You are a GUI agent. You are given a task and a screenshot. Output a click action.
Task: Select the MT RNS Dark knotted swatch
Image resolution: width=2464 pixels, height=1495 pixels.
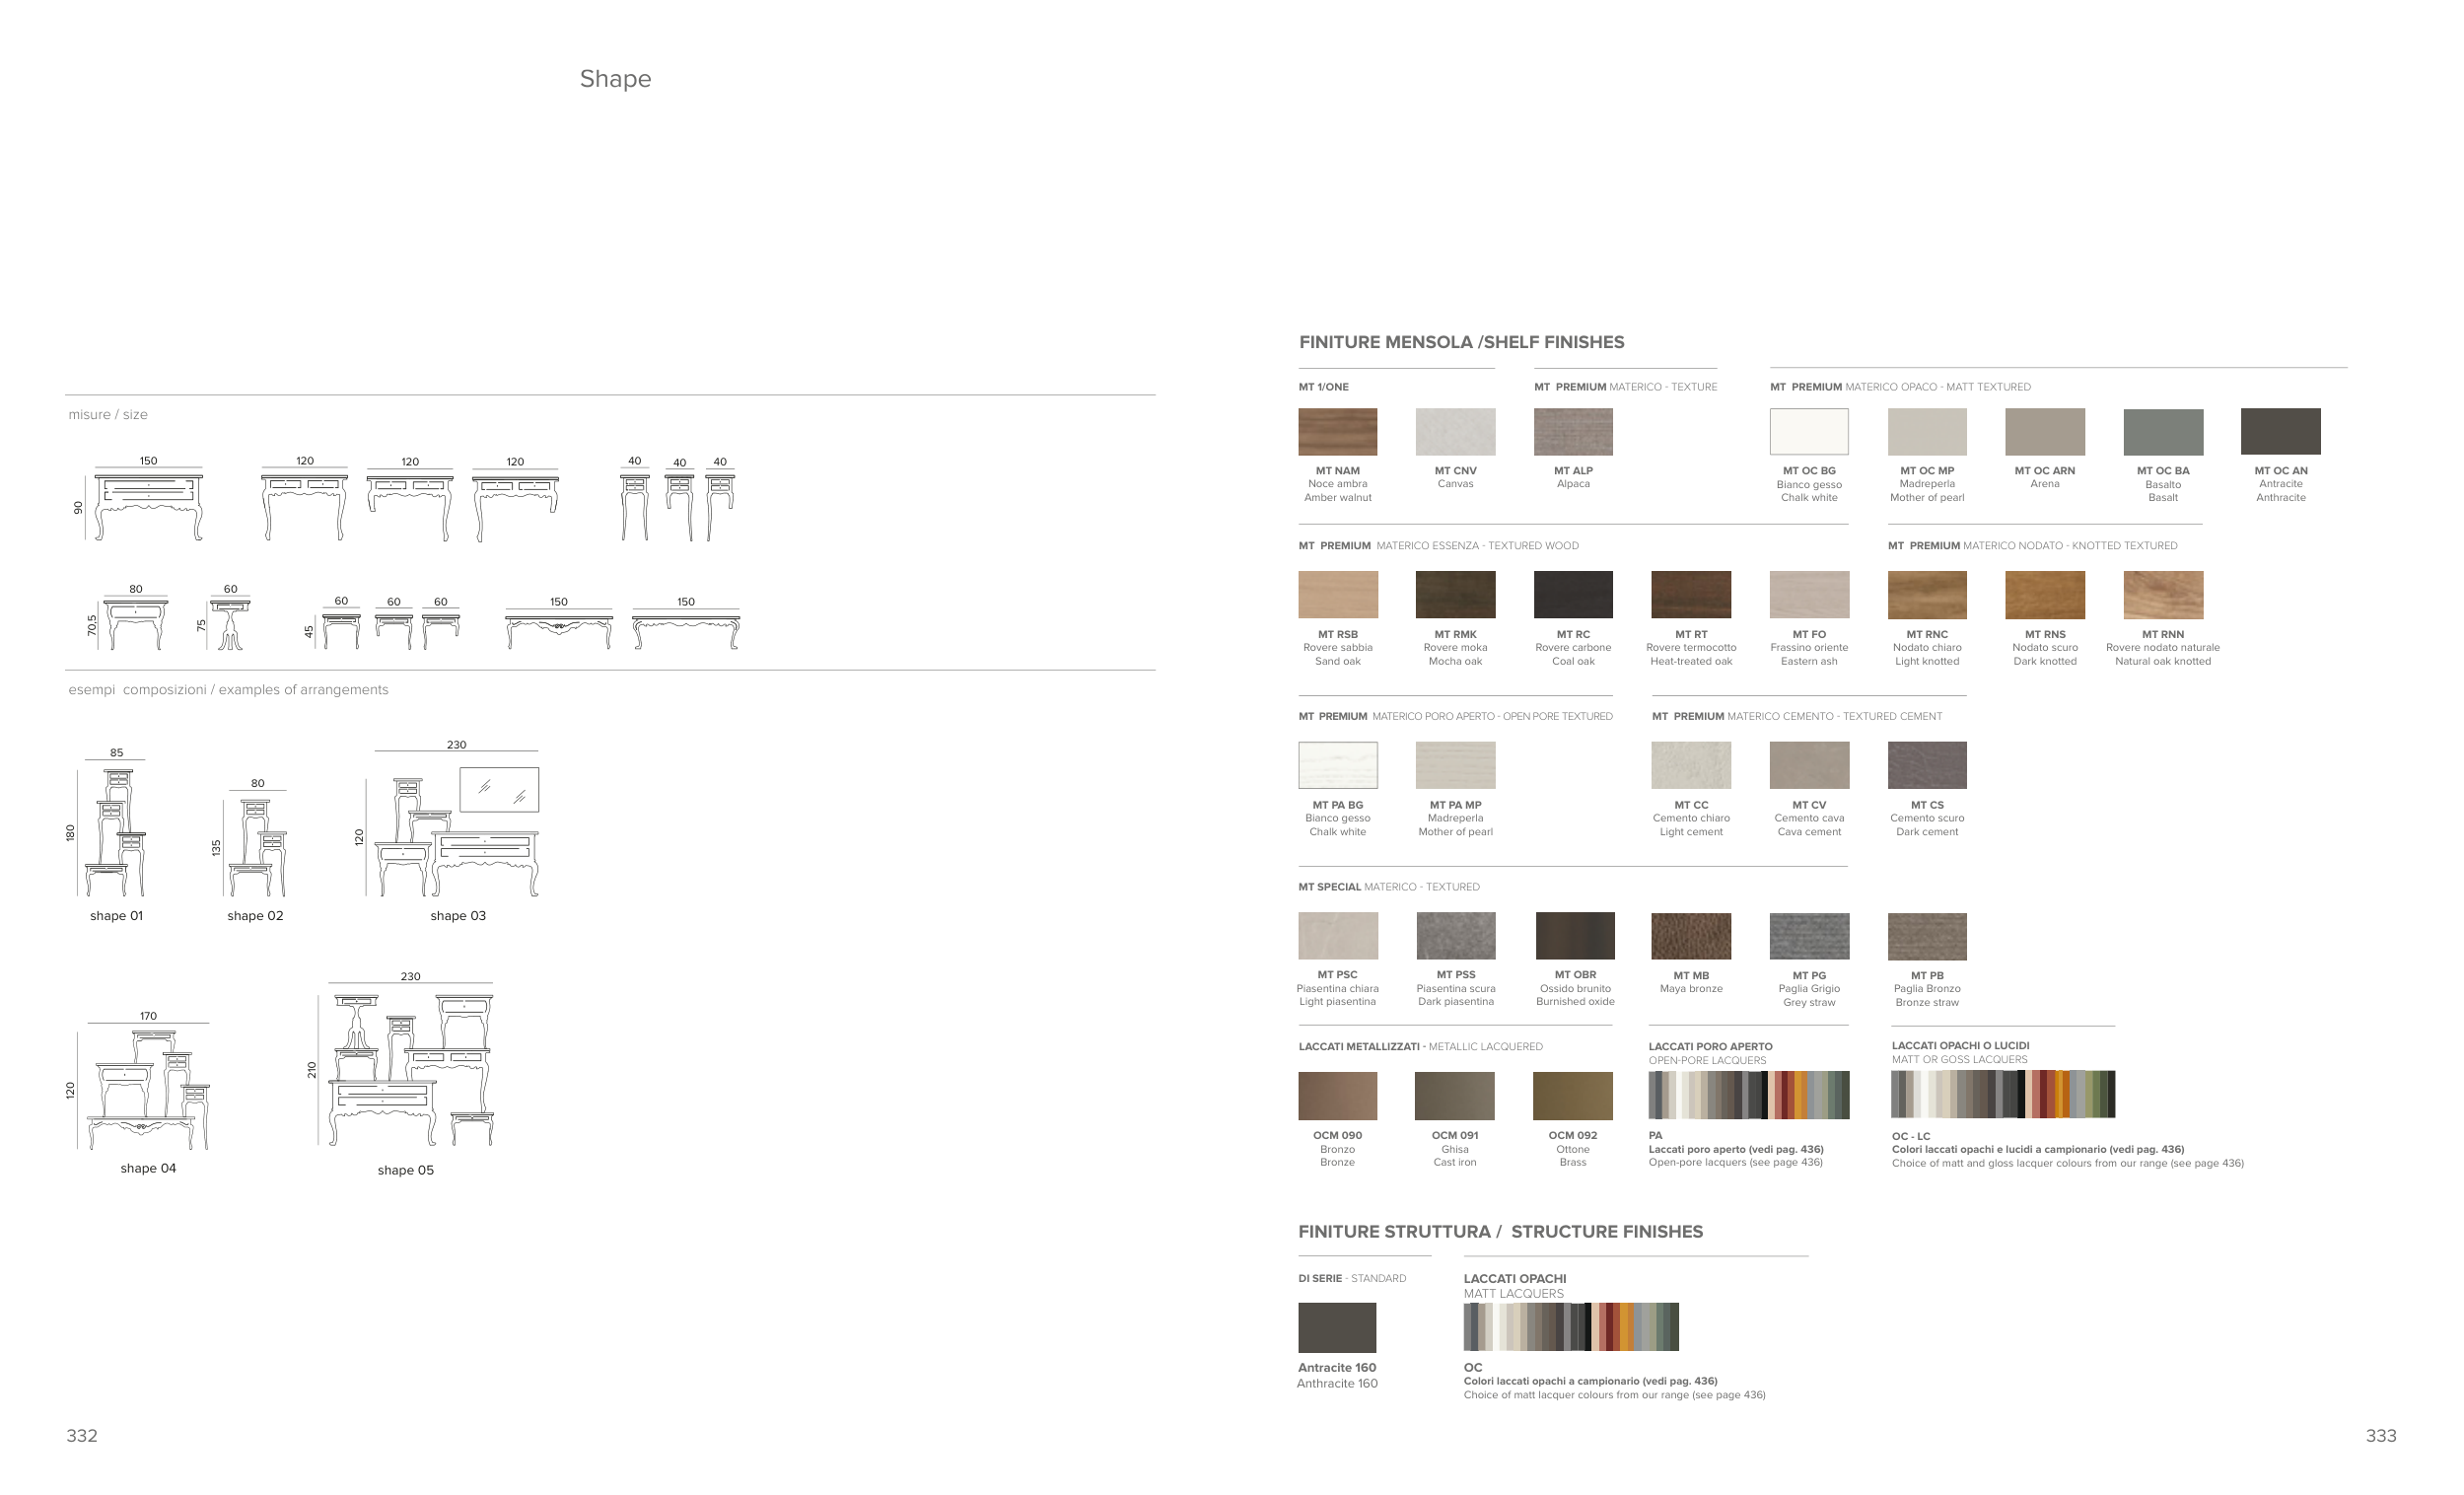point(2044,595)
